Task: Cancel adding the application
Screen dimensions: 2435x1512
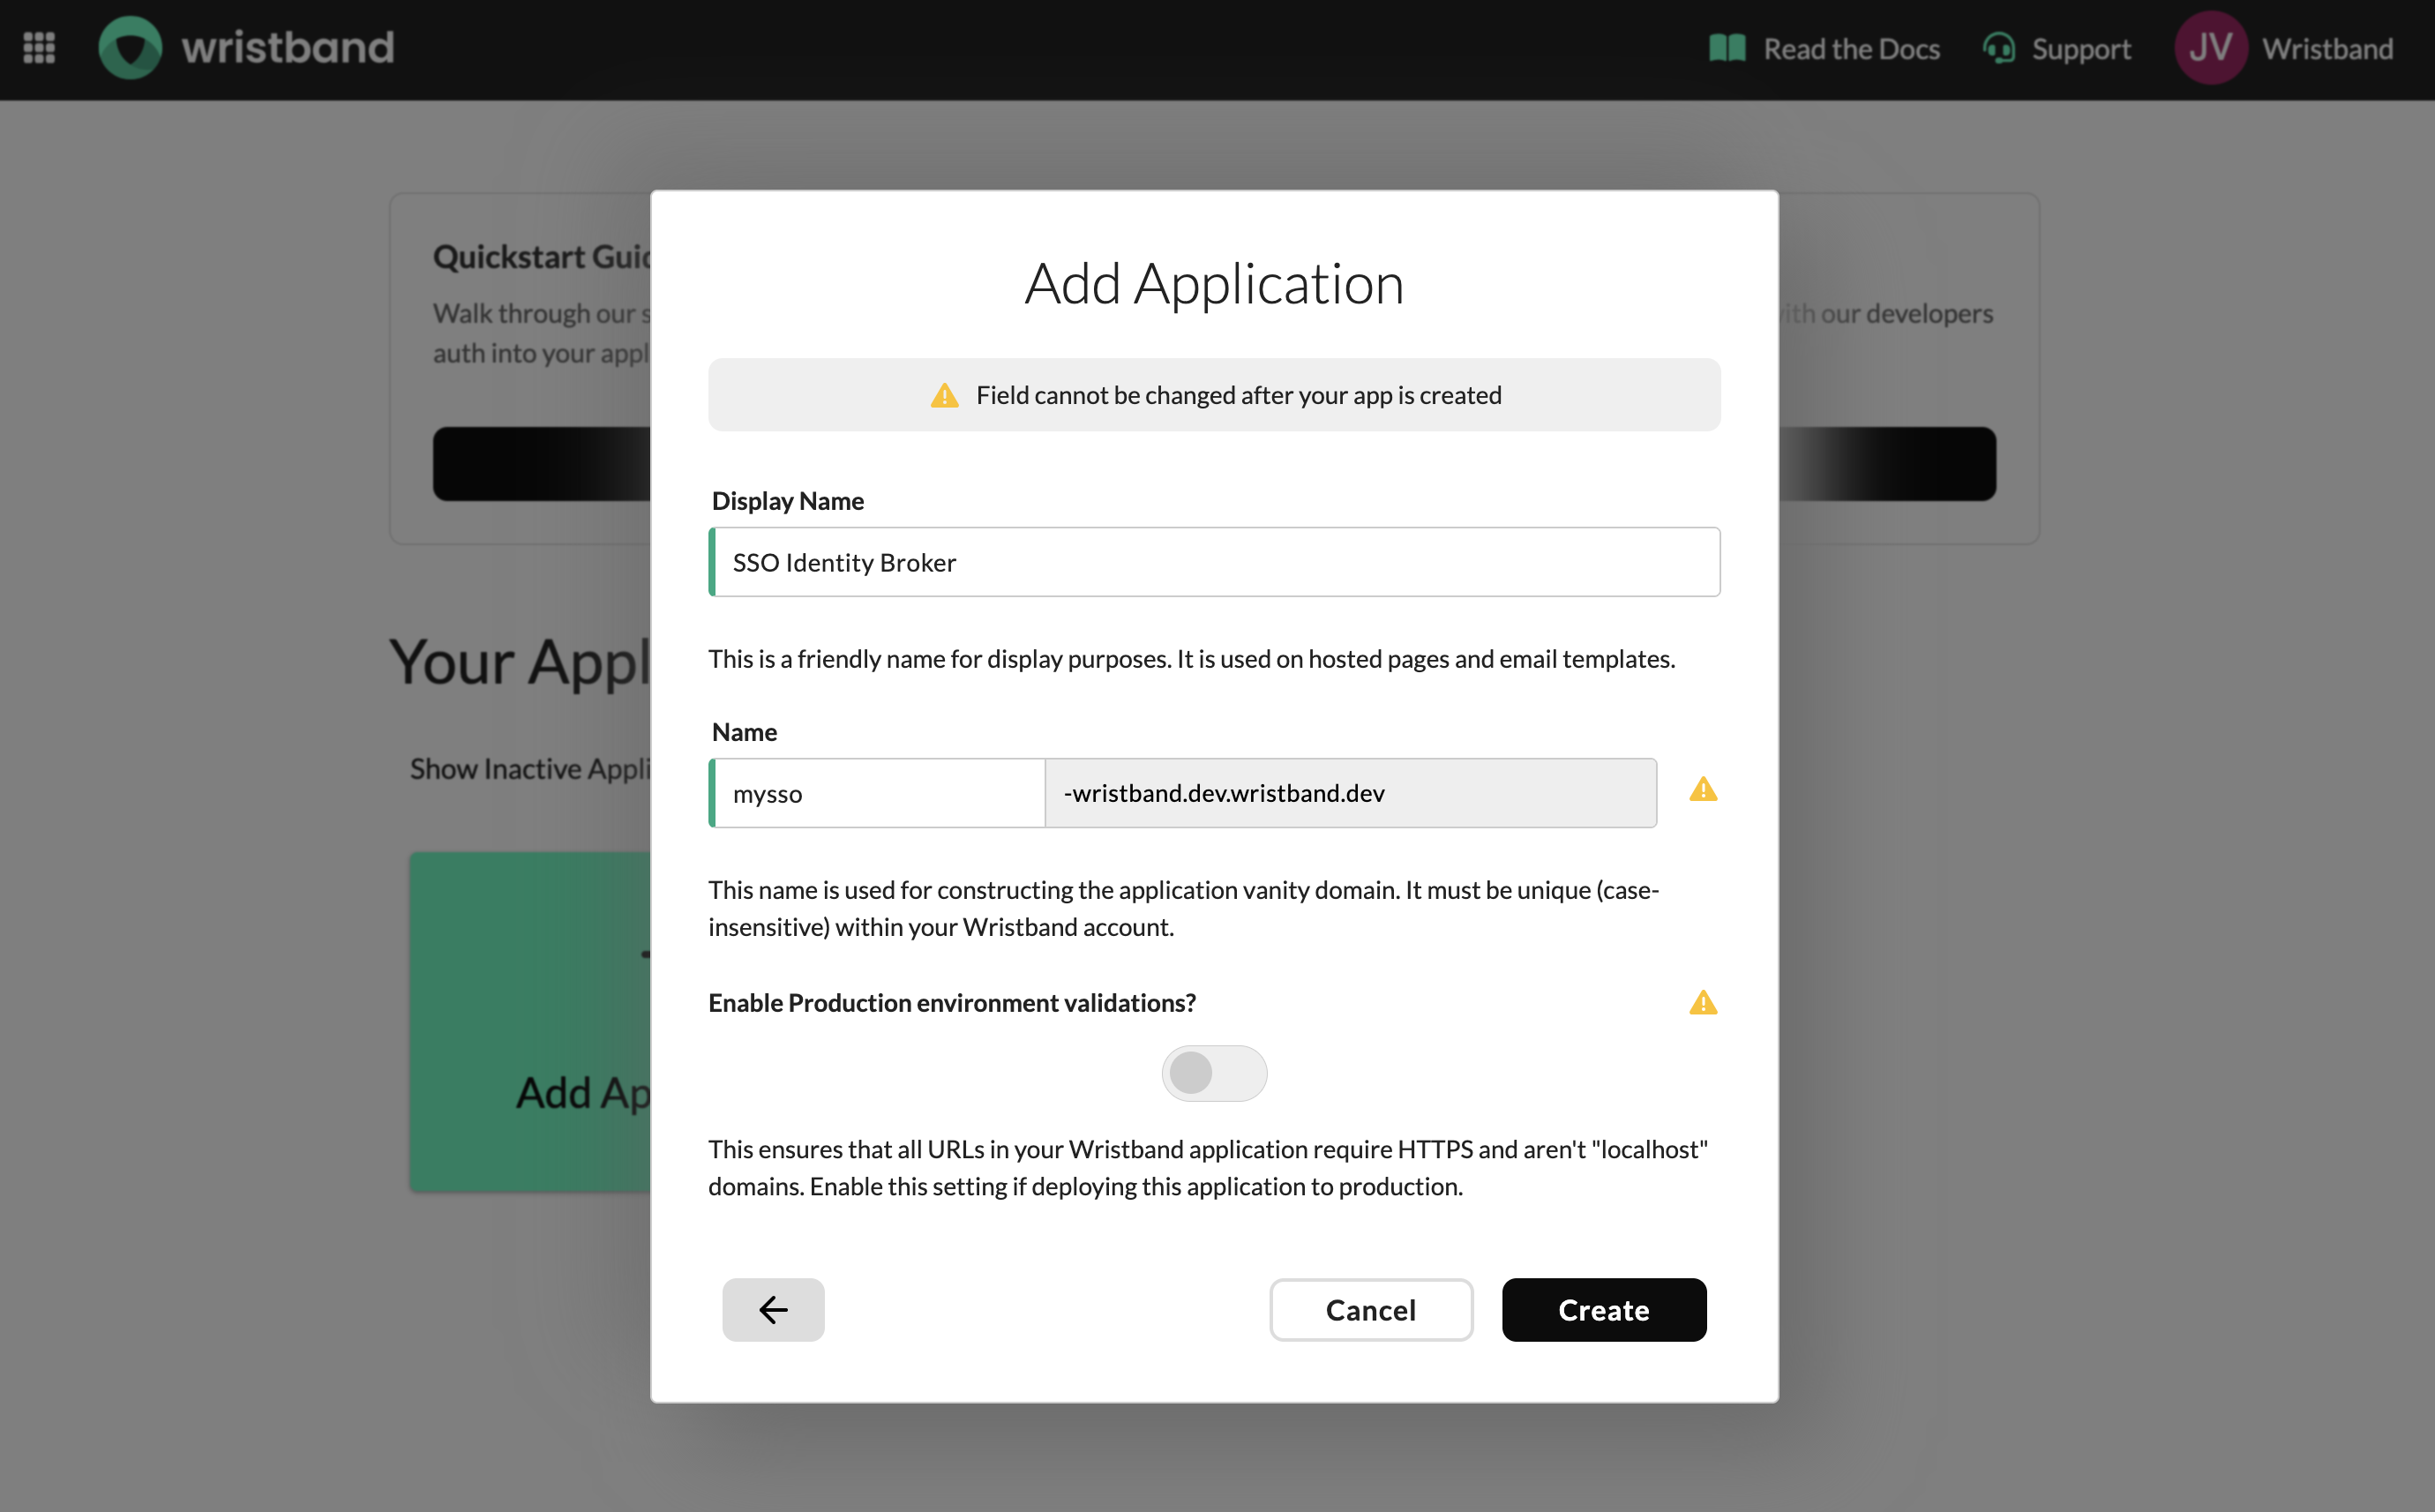Action: point(1370,1310)
